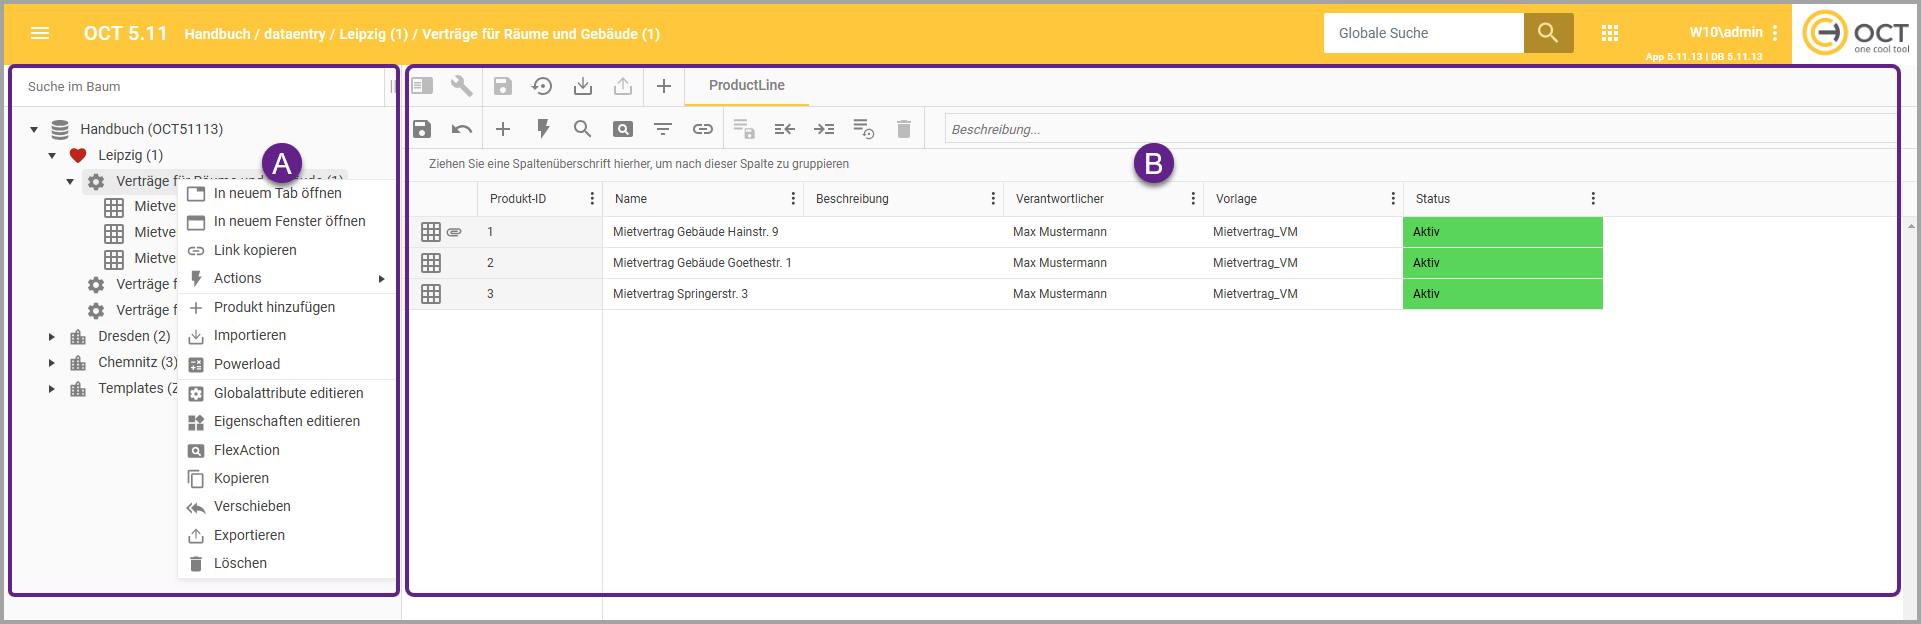The image size is (1921, 624).
Task: Select 'Exportieren' from the context menu
Action: 249,536
